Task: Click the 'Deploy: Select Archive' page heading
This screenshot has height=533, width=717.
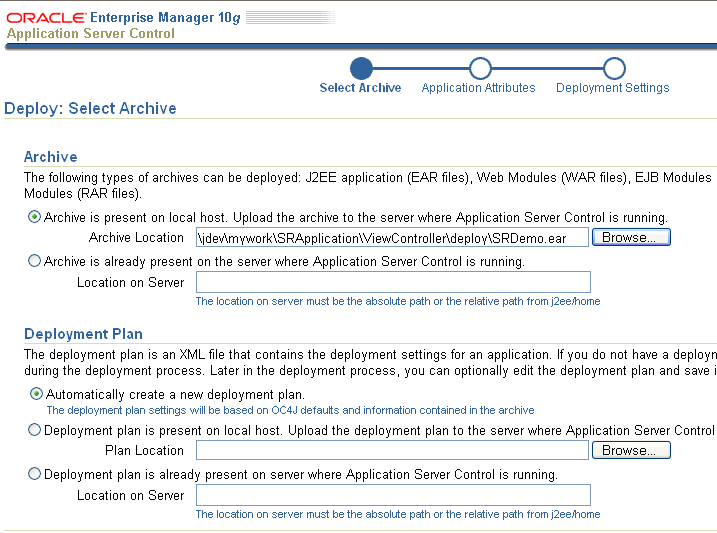Action: (91, 108)
